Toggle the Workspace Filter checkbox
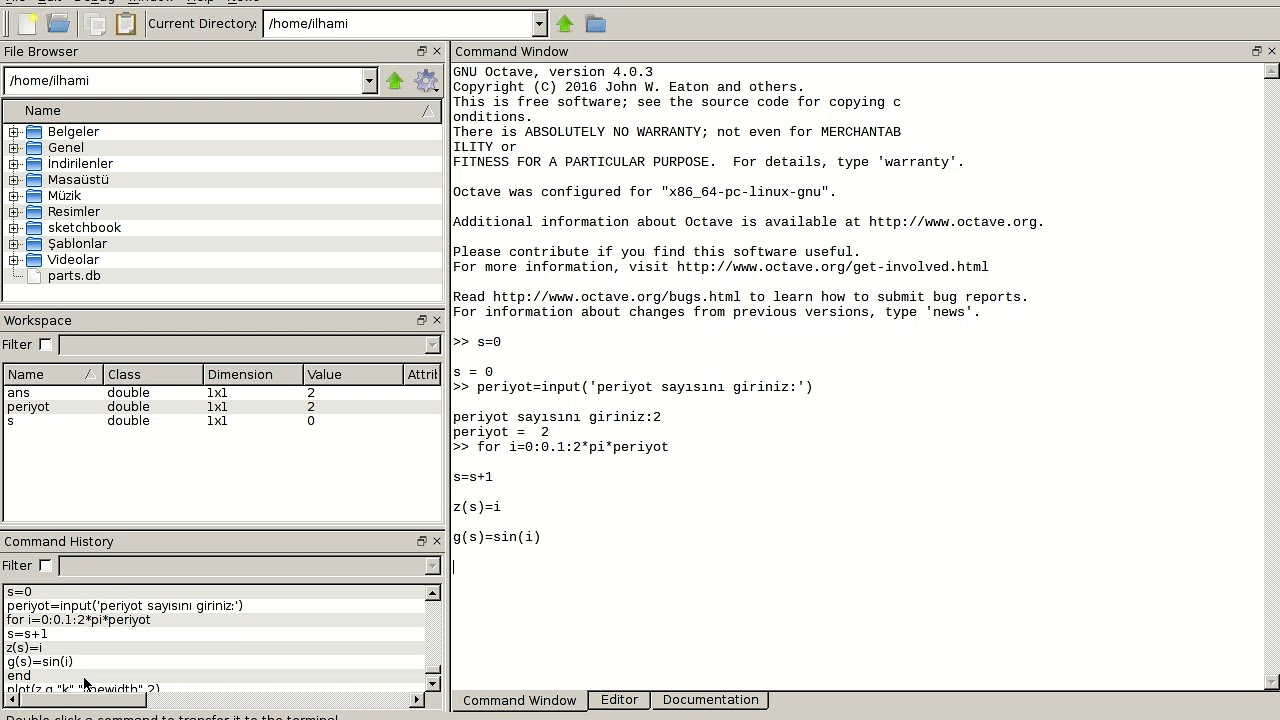 click(45, 344)
